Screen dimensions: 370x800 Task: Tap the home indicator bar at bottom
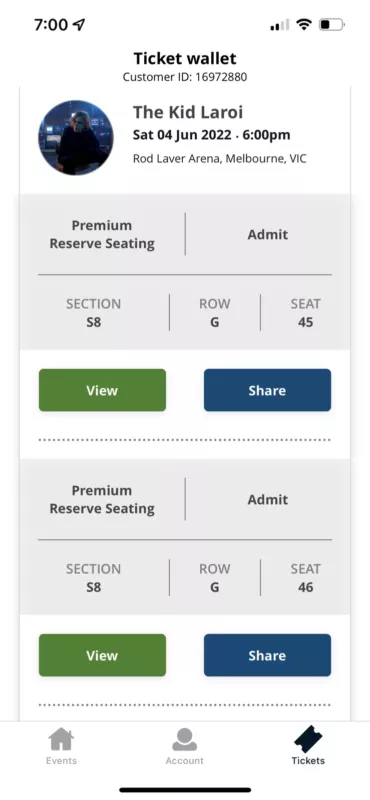(185, 790)
